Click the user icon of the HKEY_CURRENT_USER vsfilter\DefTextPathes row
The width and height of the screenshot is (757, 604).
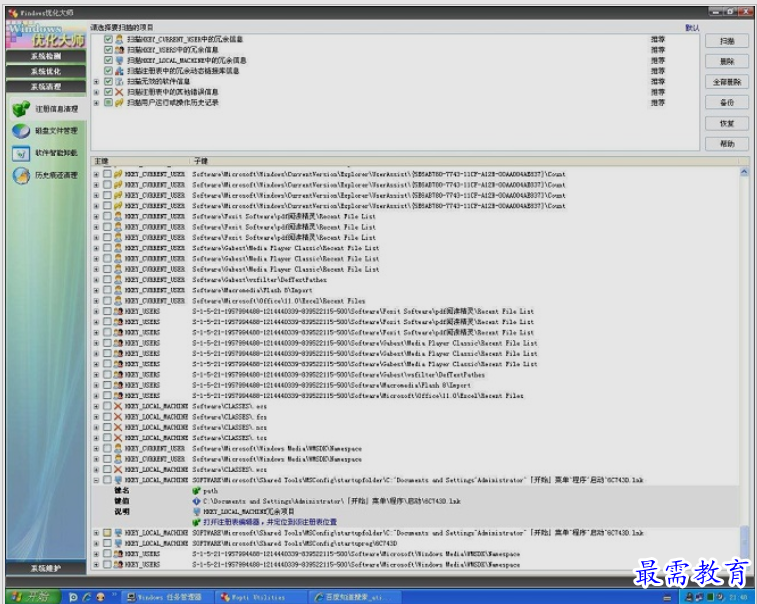(118, 280)
